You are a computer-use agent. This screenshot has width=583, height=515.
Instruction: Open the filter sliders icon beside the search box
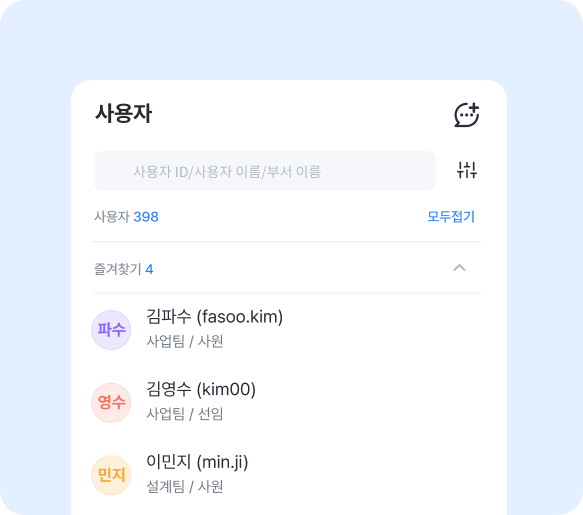467,170
